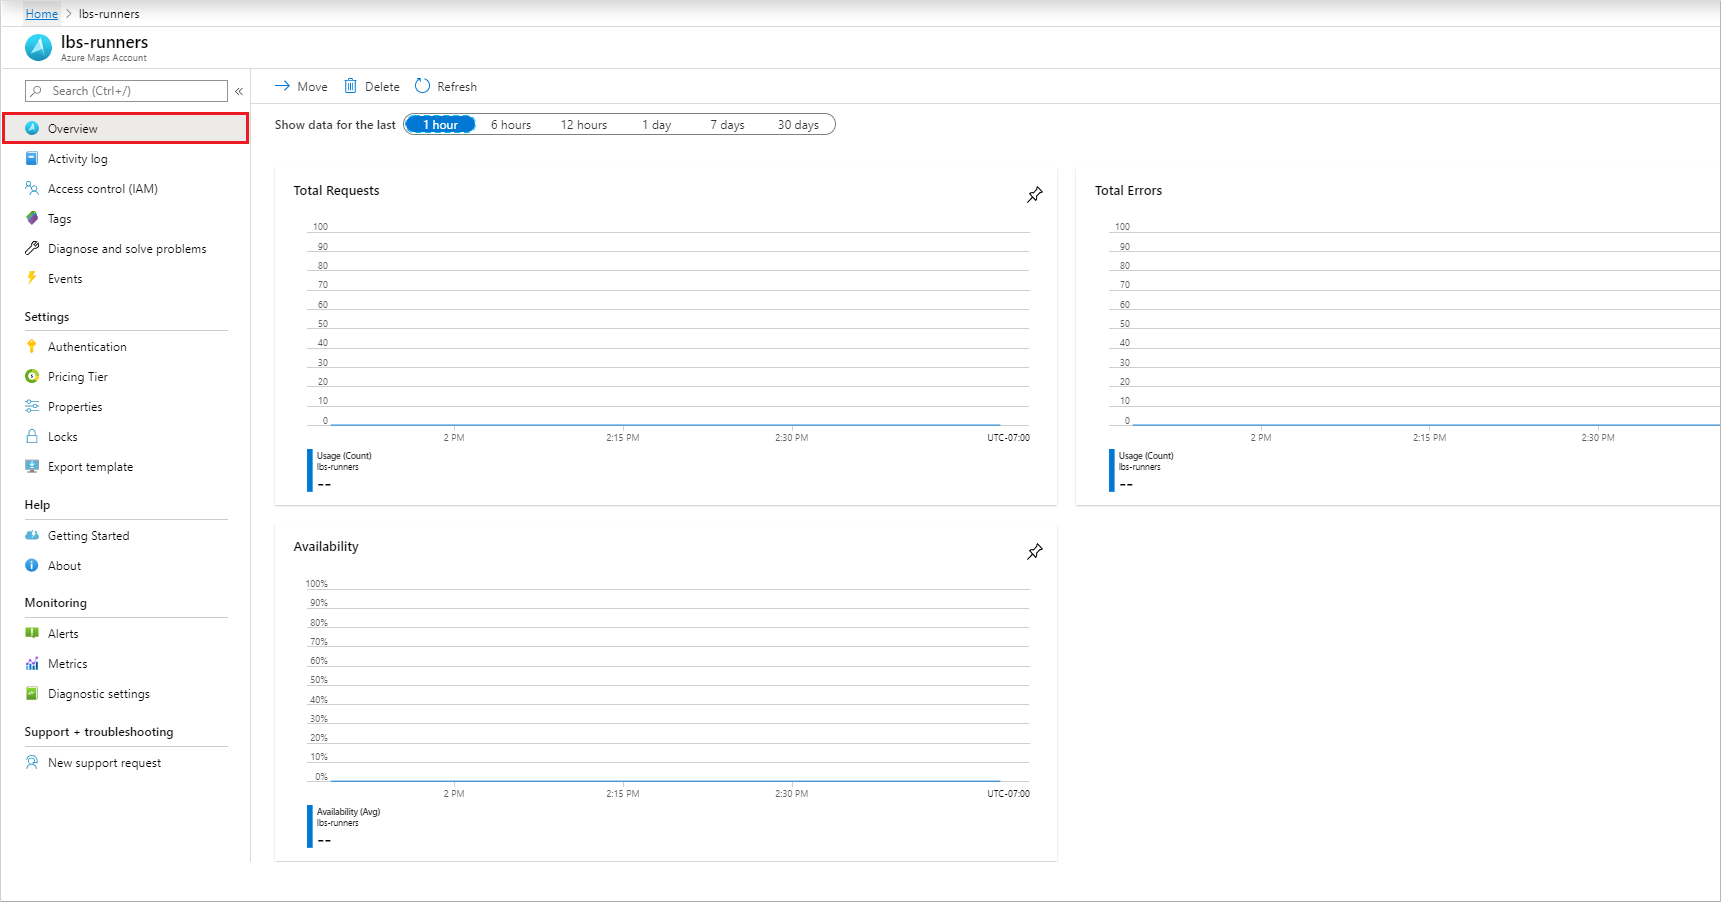Click the Home breadcrumb link
Image resolution: width=1721 pixels, height=902 pixels.
pos(41,13)
